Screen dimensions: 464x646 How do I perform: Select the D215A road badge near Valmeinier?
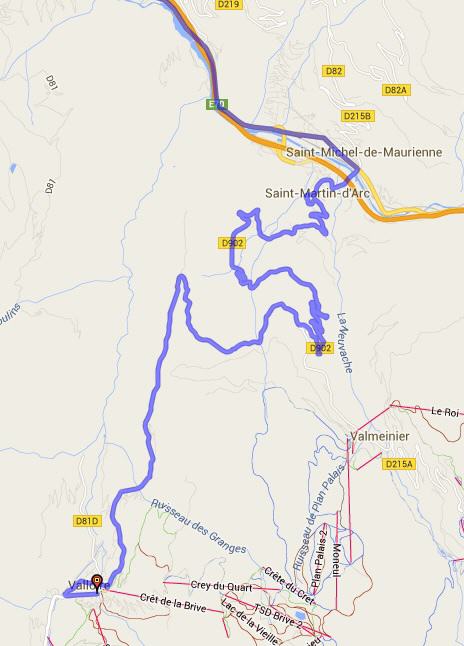(x=398, y=464)
